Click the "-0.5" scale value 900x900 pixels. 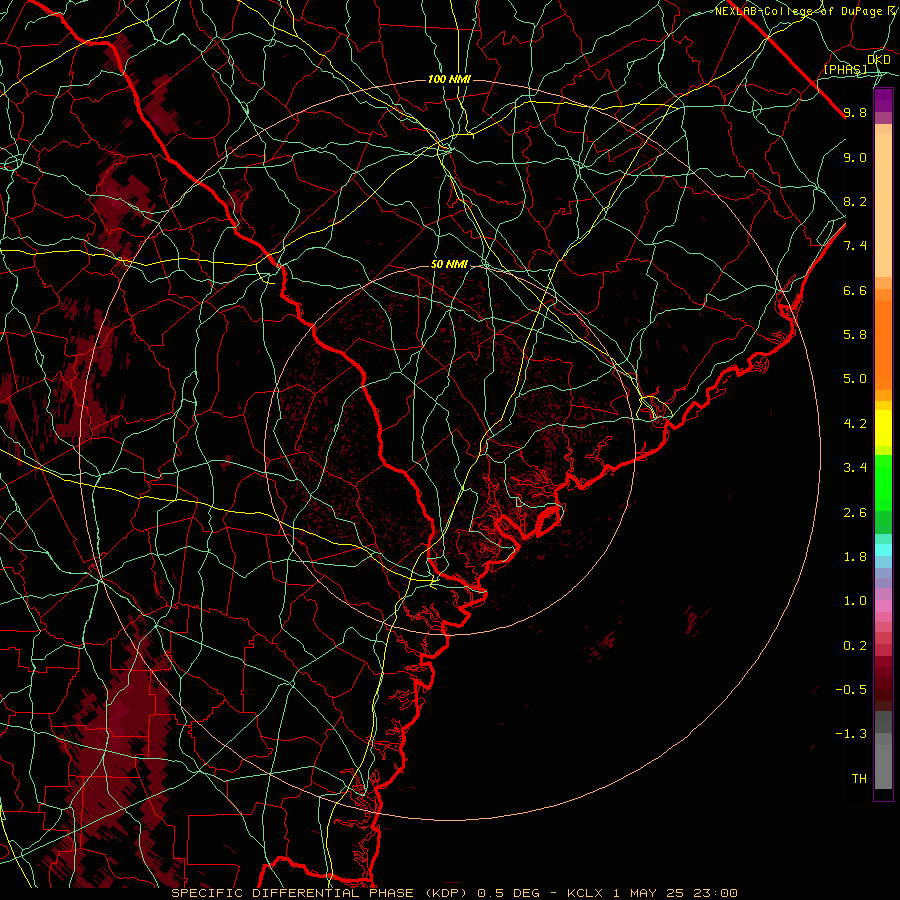[x=851, y=690]
